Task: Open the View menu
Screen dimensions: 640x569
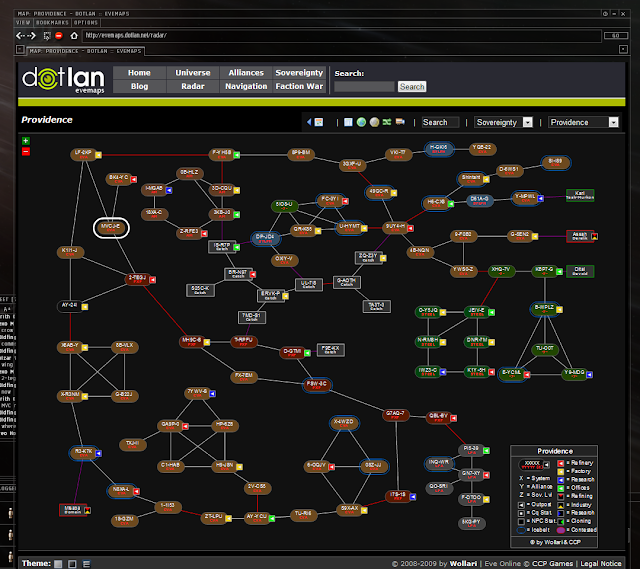Action: pos(23,22)
